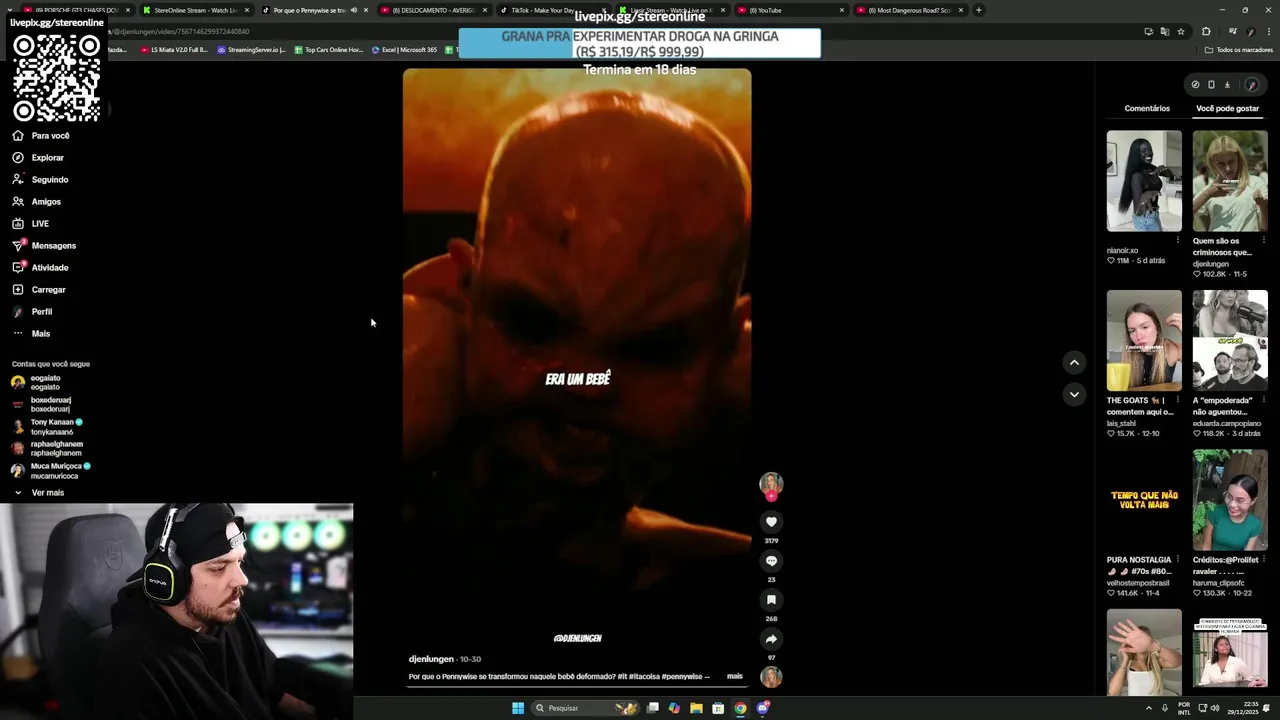Image resolution: width=1280 pixels, height=720 pixels.
Task: Go to next video with down arrow
Action: (1074, 394)
